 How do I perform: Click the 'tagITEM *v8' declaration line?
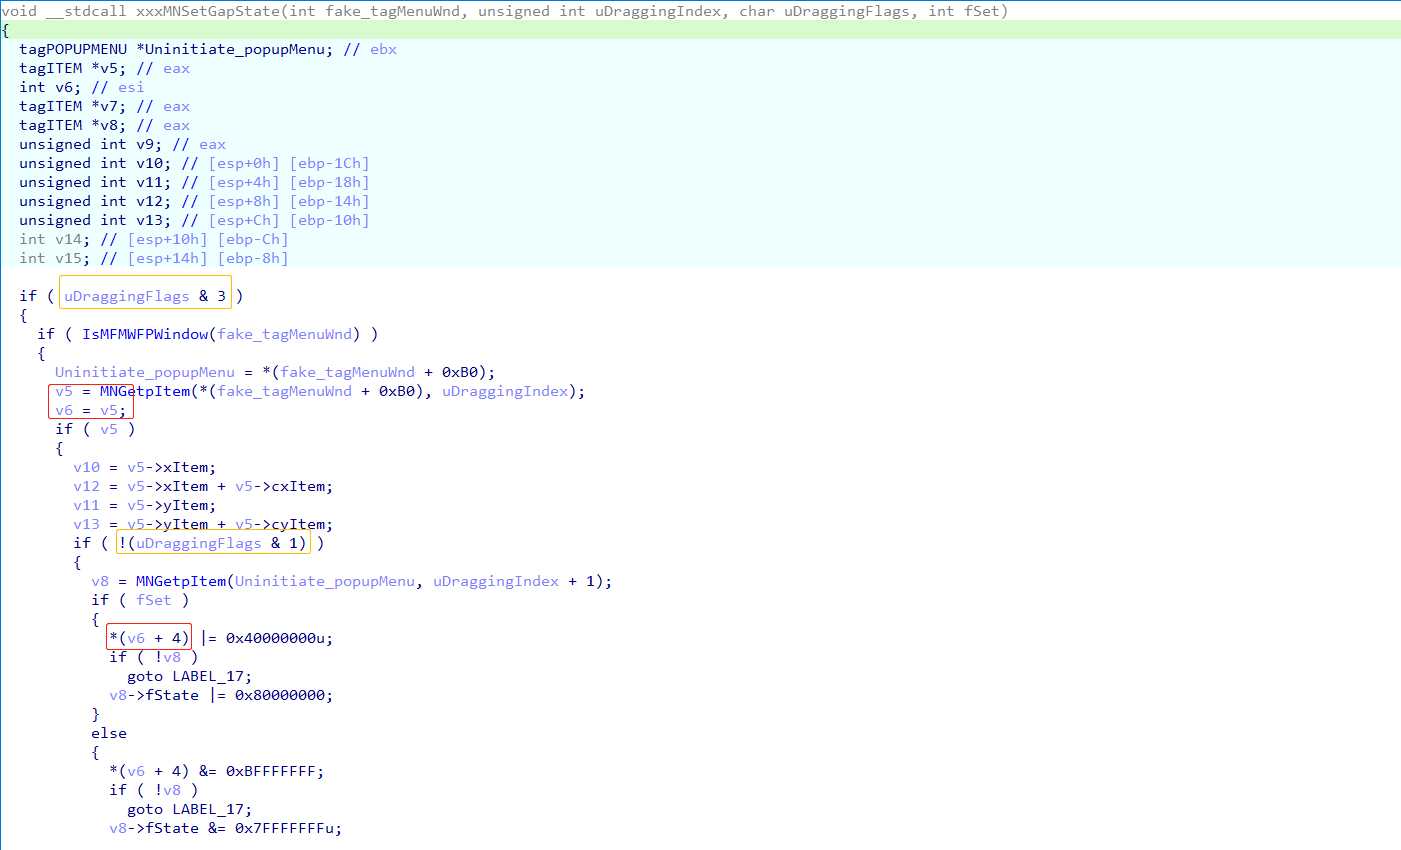104,125
